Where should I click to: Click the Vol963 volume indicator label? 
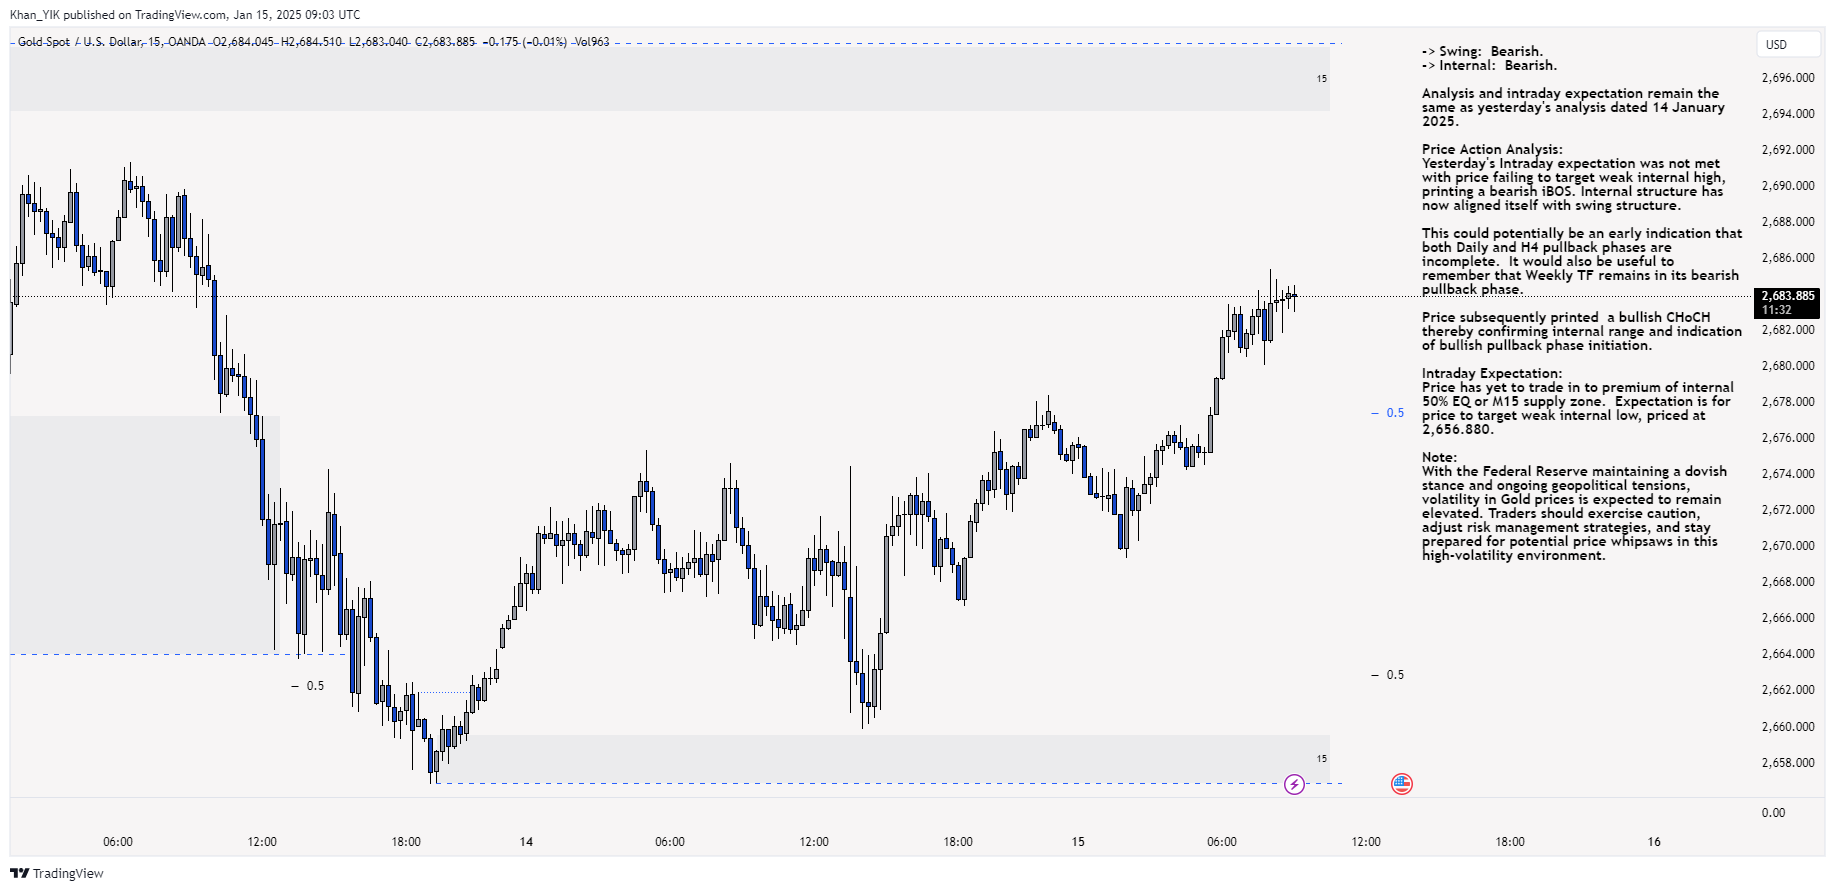592,42
